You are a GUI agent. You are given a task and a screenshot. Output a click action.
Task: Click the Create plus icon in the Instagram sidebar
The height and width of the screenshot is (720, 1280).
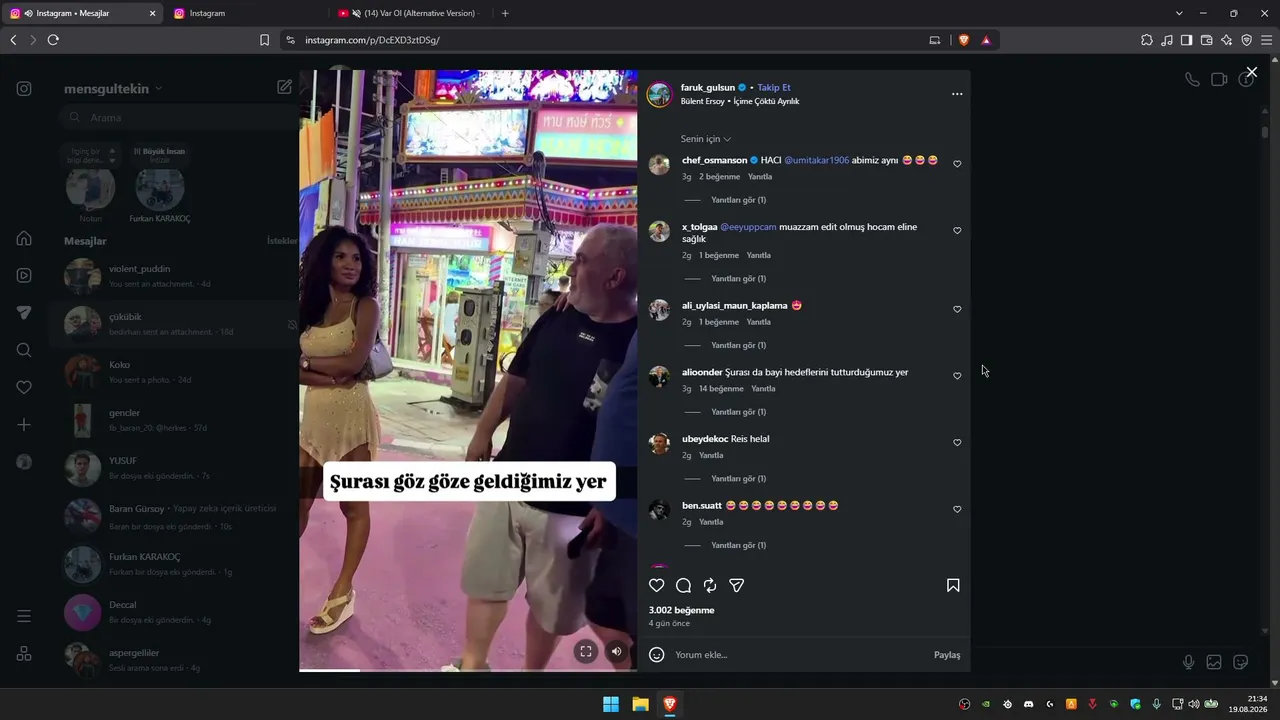click(24, 425)
